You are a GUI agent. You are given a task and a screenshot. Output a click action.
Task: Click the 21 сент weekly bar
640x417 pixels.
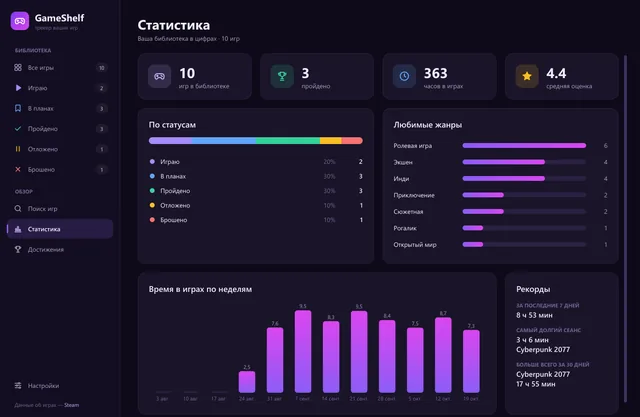[359, 352]
